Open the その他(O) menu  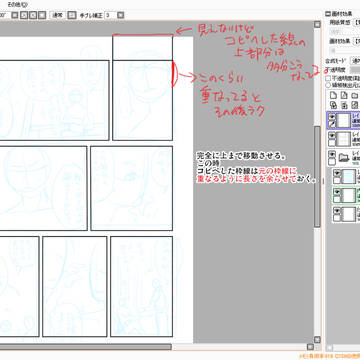18,5
